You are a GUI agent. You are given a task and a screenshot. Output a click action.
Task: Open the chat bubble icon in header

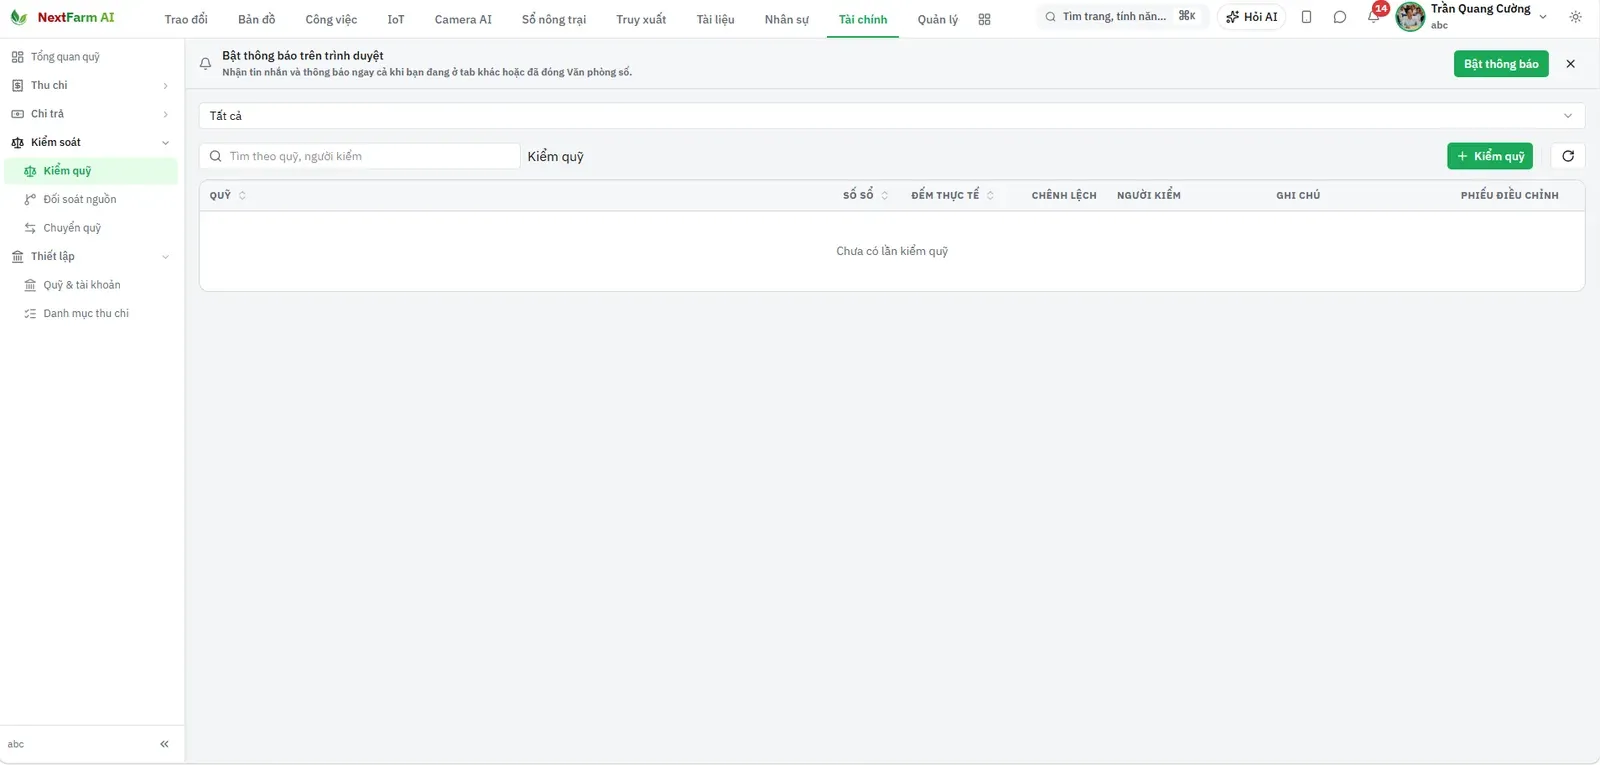pyautogui.click(x=1340, y=17)
